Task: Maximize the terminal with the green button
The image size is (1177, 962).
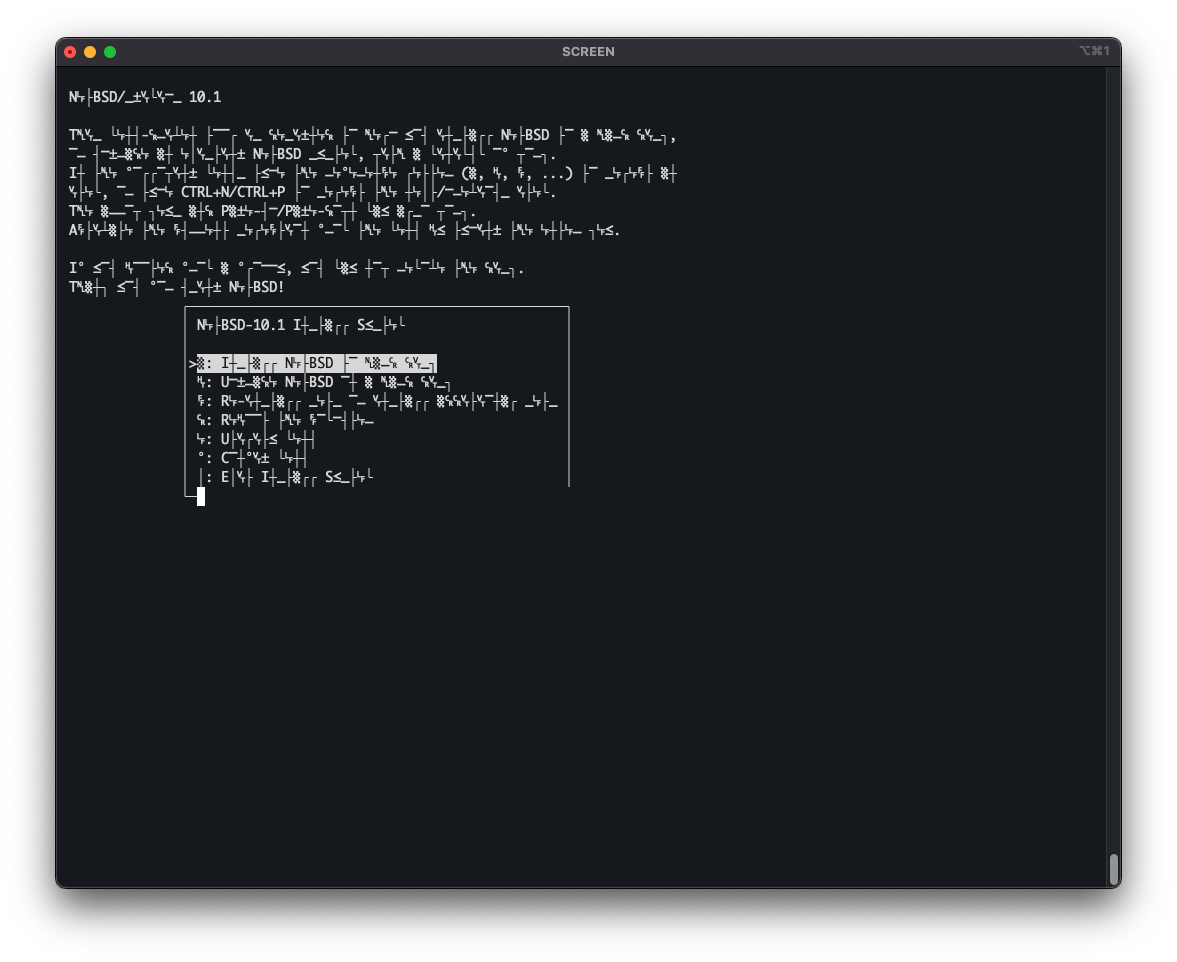Action: click(110, 52)
